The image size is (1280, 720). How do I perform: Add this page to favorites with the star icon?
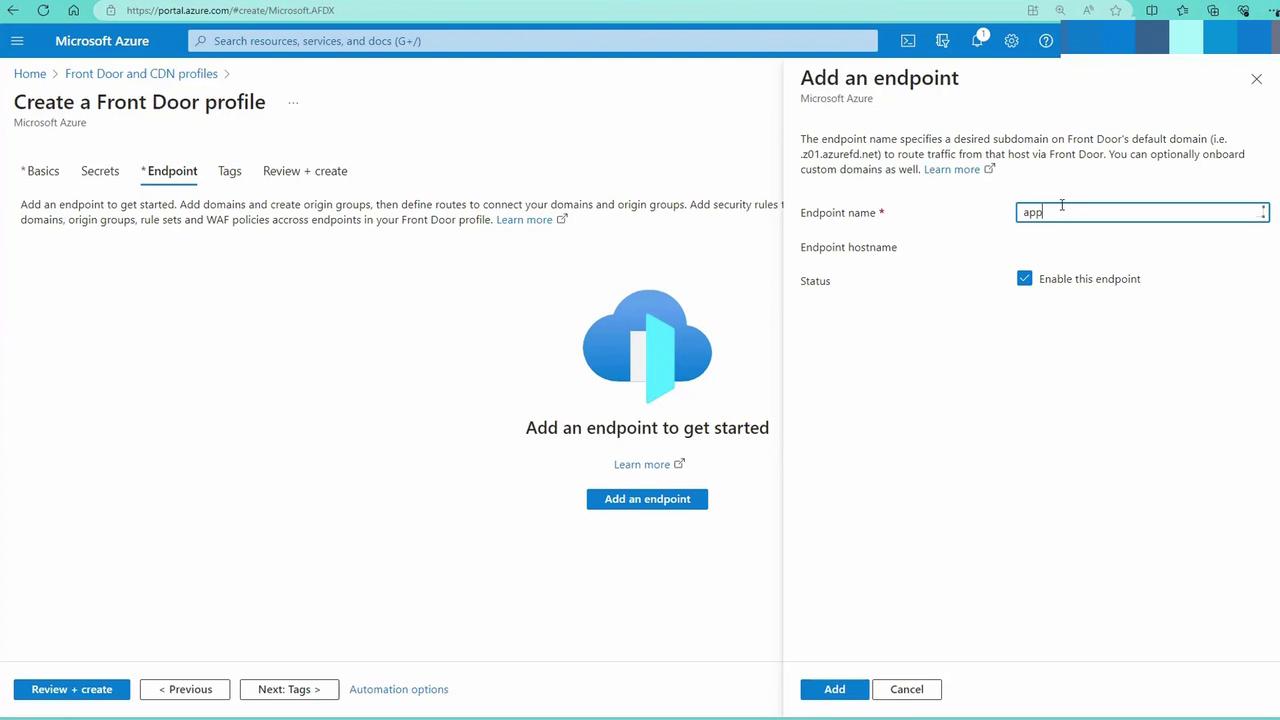click(1116, 10)
